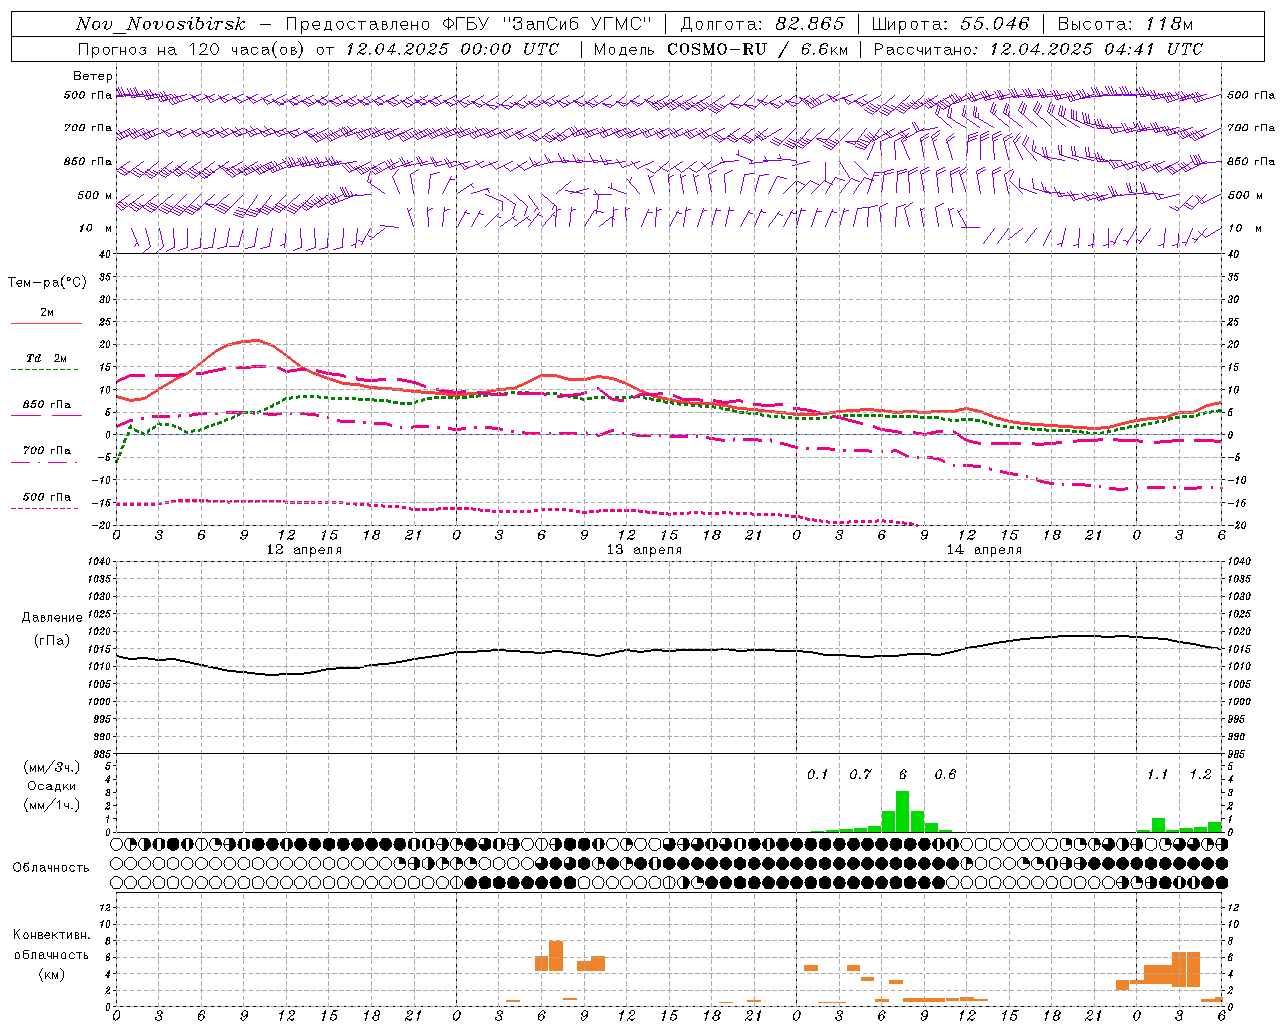The height and width of the screenshot is (1024, 1280).
Task: Click the "(мм/1ч.)" precipitation unit label
Action: [x=52, y=805]
